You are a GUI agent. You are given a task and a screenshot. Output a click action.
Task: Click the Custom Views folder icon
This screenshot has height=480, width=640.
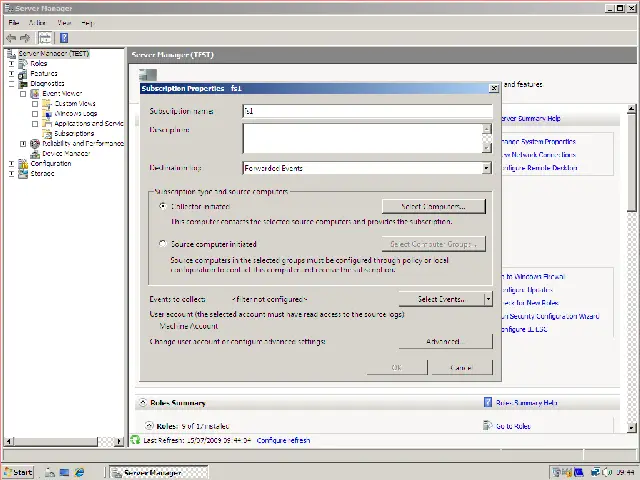47,104
